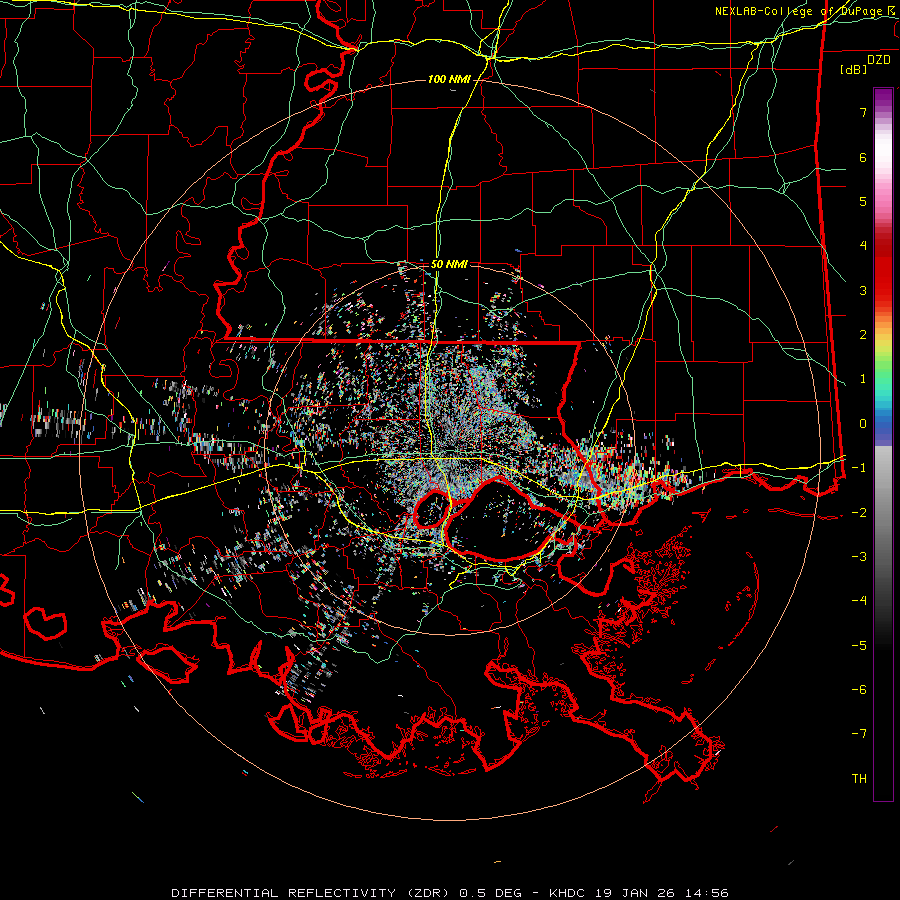
Task: Click the "-6" scale label
Action: click(x=859, y=690)
